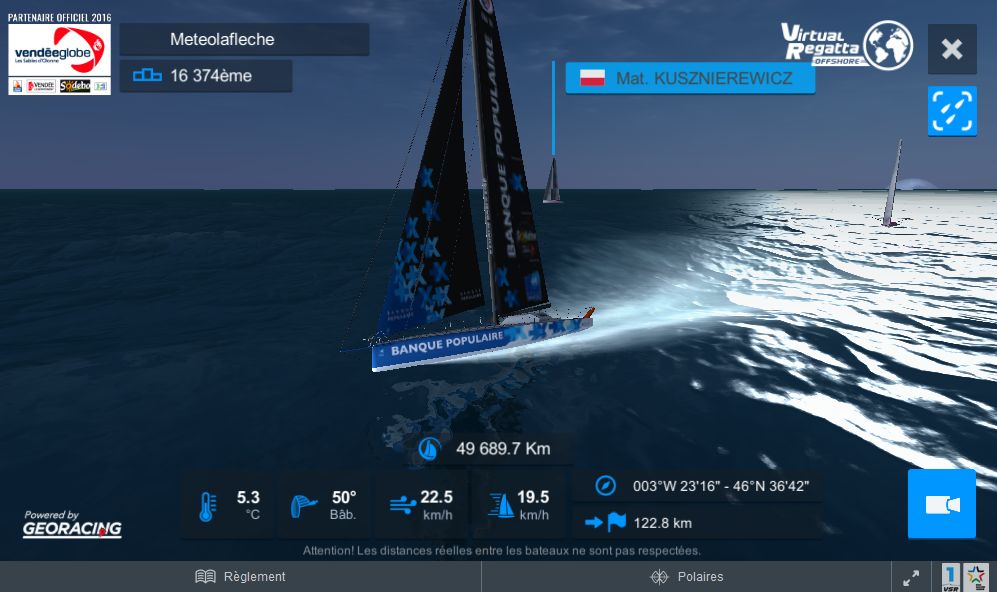
Task: Open the Virtual Regatta Offshore logo
Action: click(x=847, y=45)
